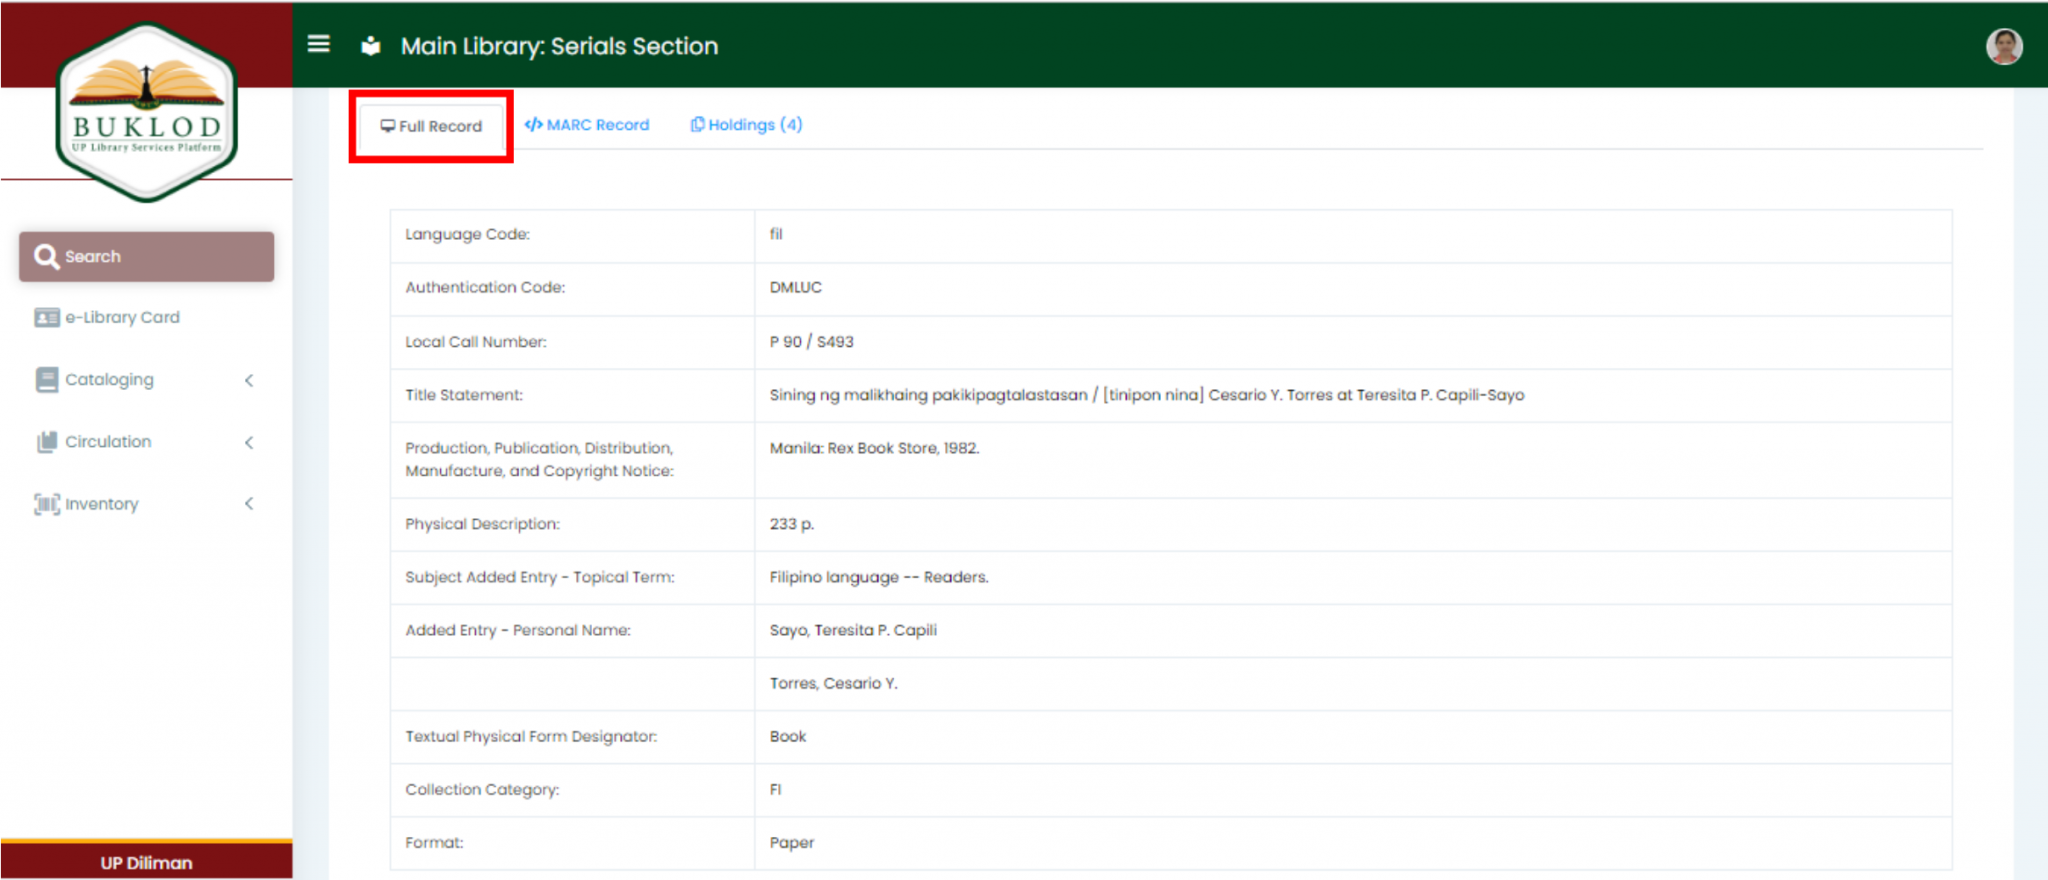Click the e-Library Card ID icon

[47, 318]
